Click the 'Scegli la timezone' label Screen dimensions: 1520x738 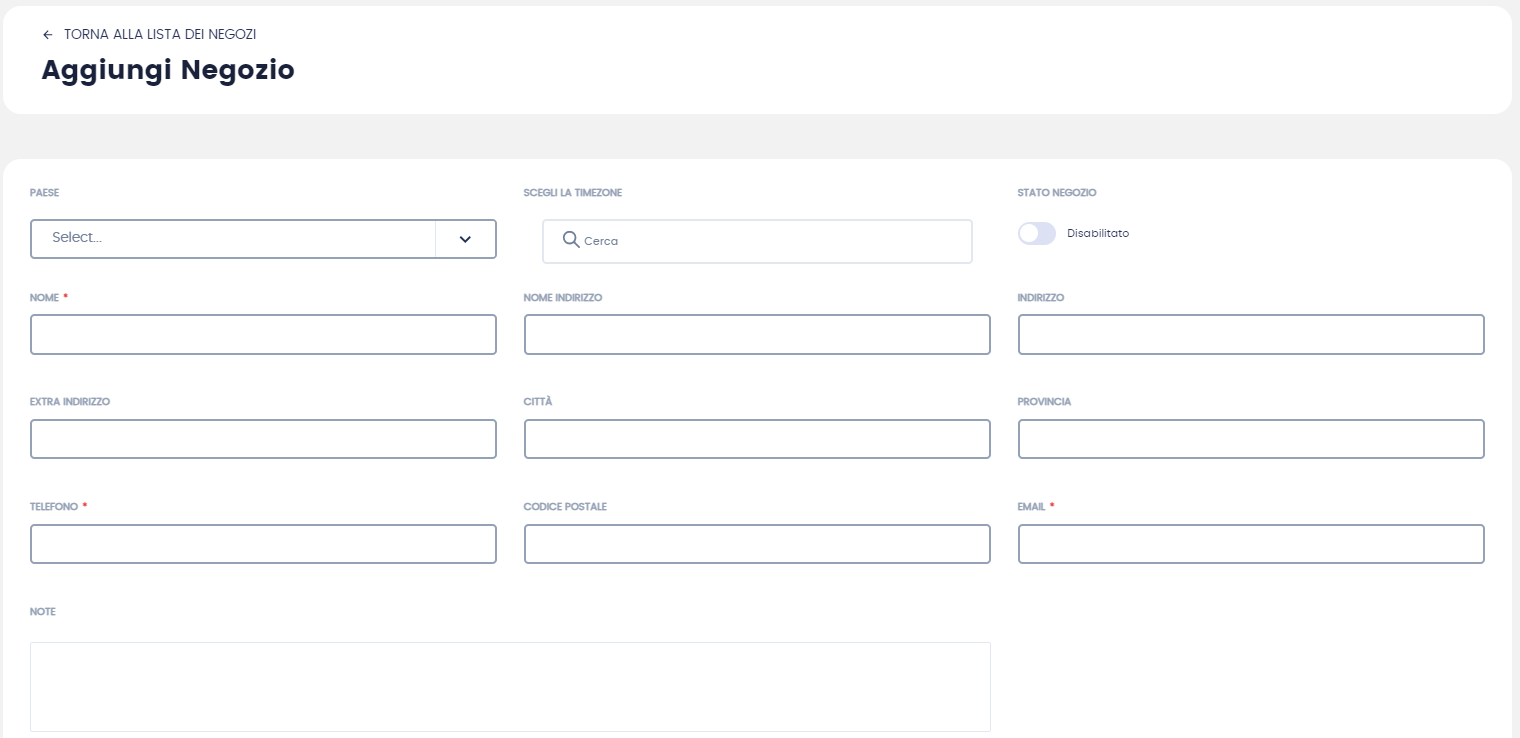pyautogui.click(x=572, y=193)
